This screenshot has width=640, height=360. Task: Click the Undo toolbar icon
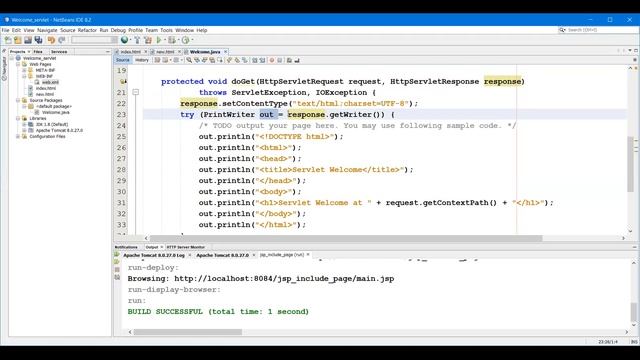[x=51, y=40]
